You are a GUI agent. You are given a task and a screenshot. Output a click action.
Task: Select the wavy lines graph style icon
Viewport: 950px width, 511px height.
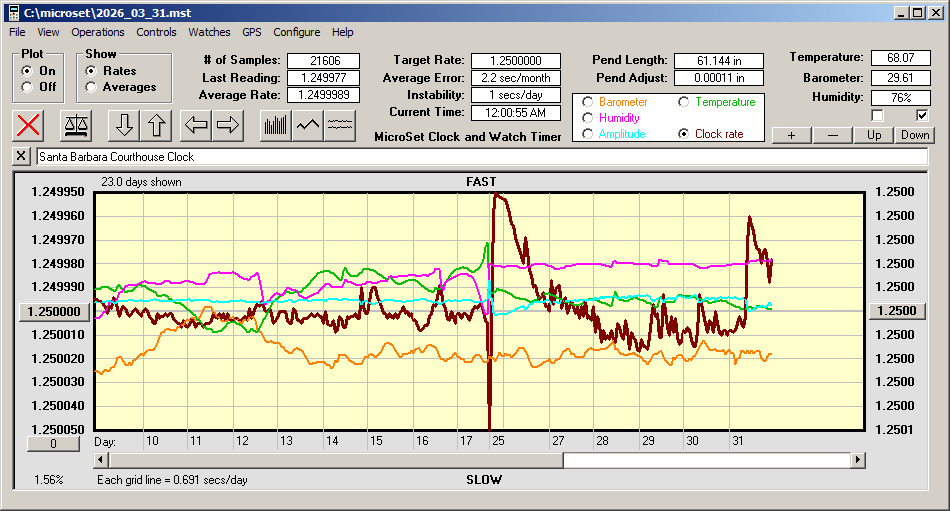click(341, 125)
